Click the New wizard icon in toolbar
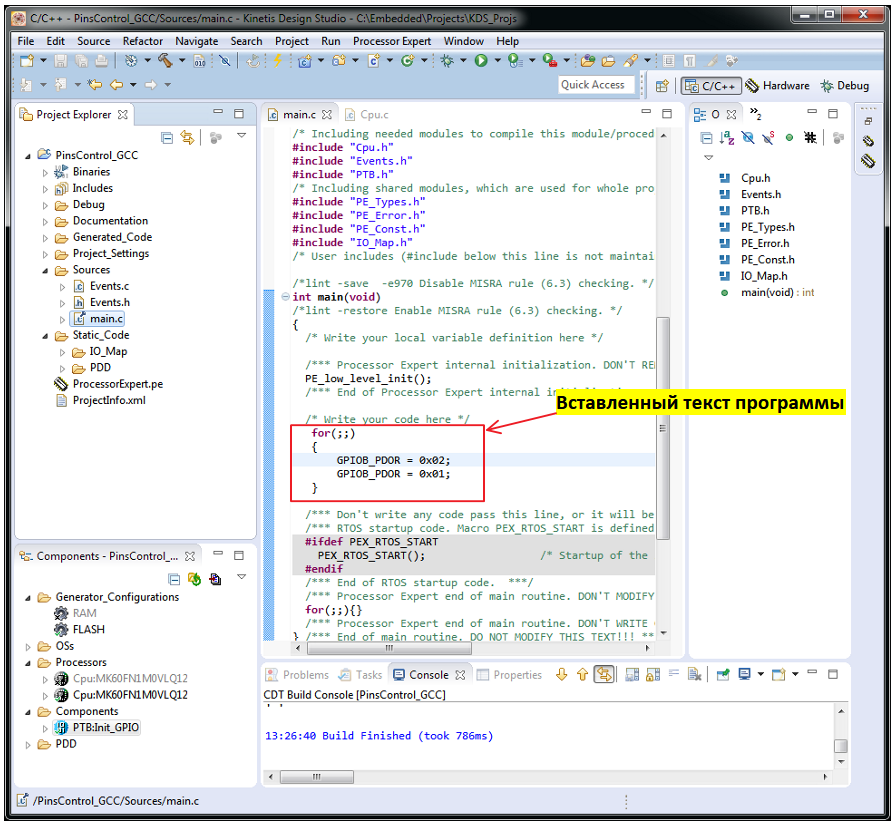This screenshot has width=896, height=826. coord(27,61)
